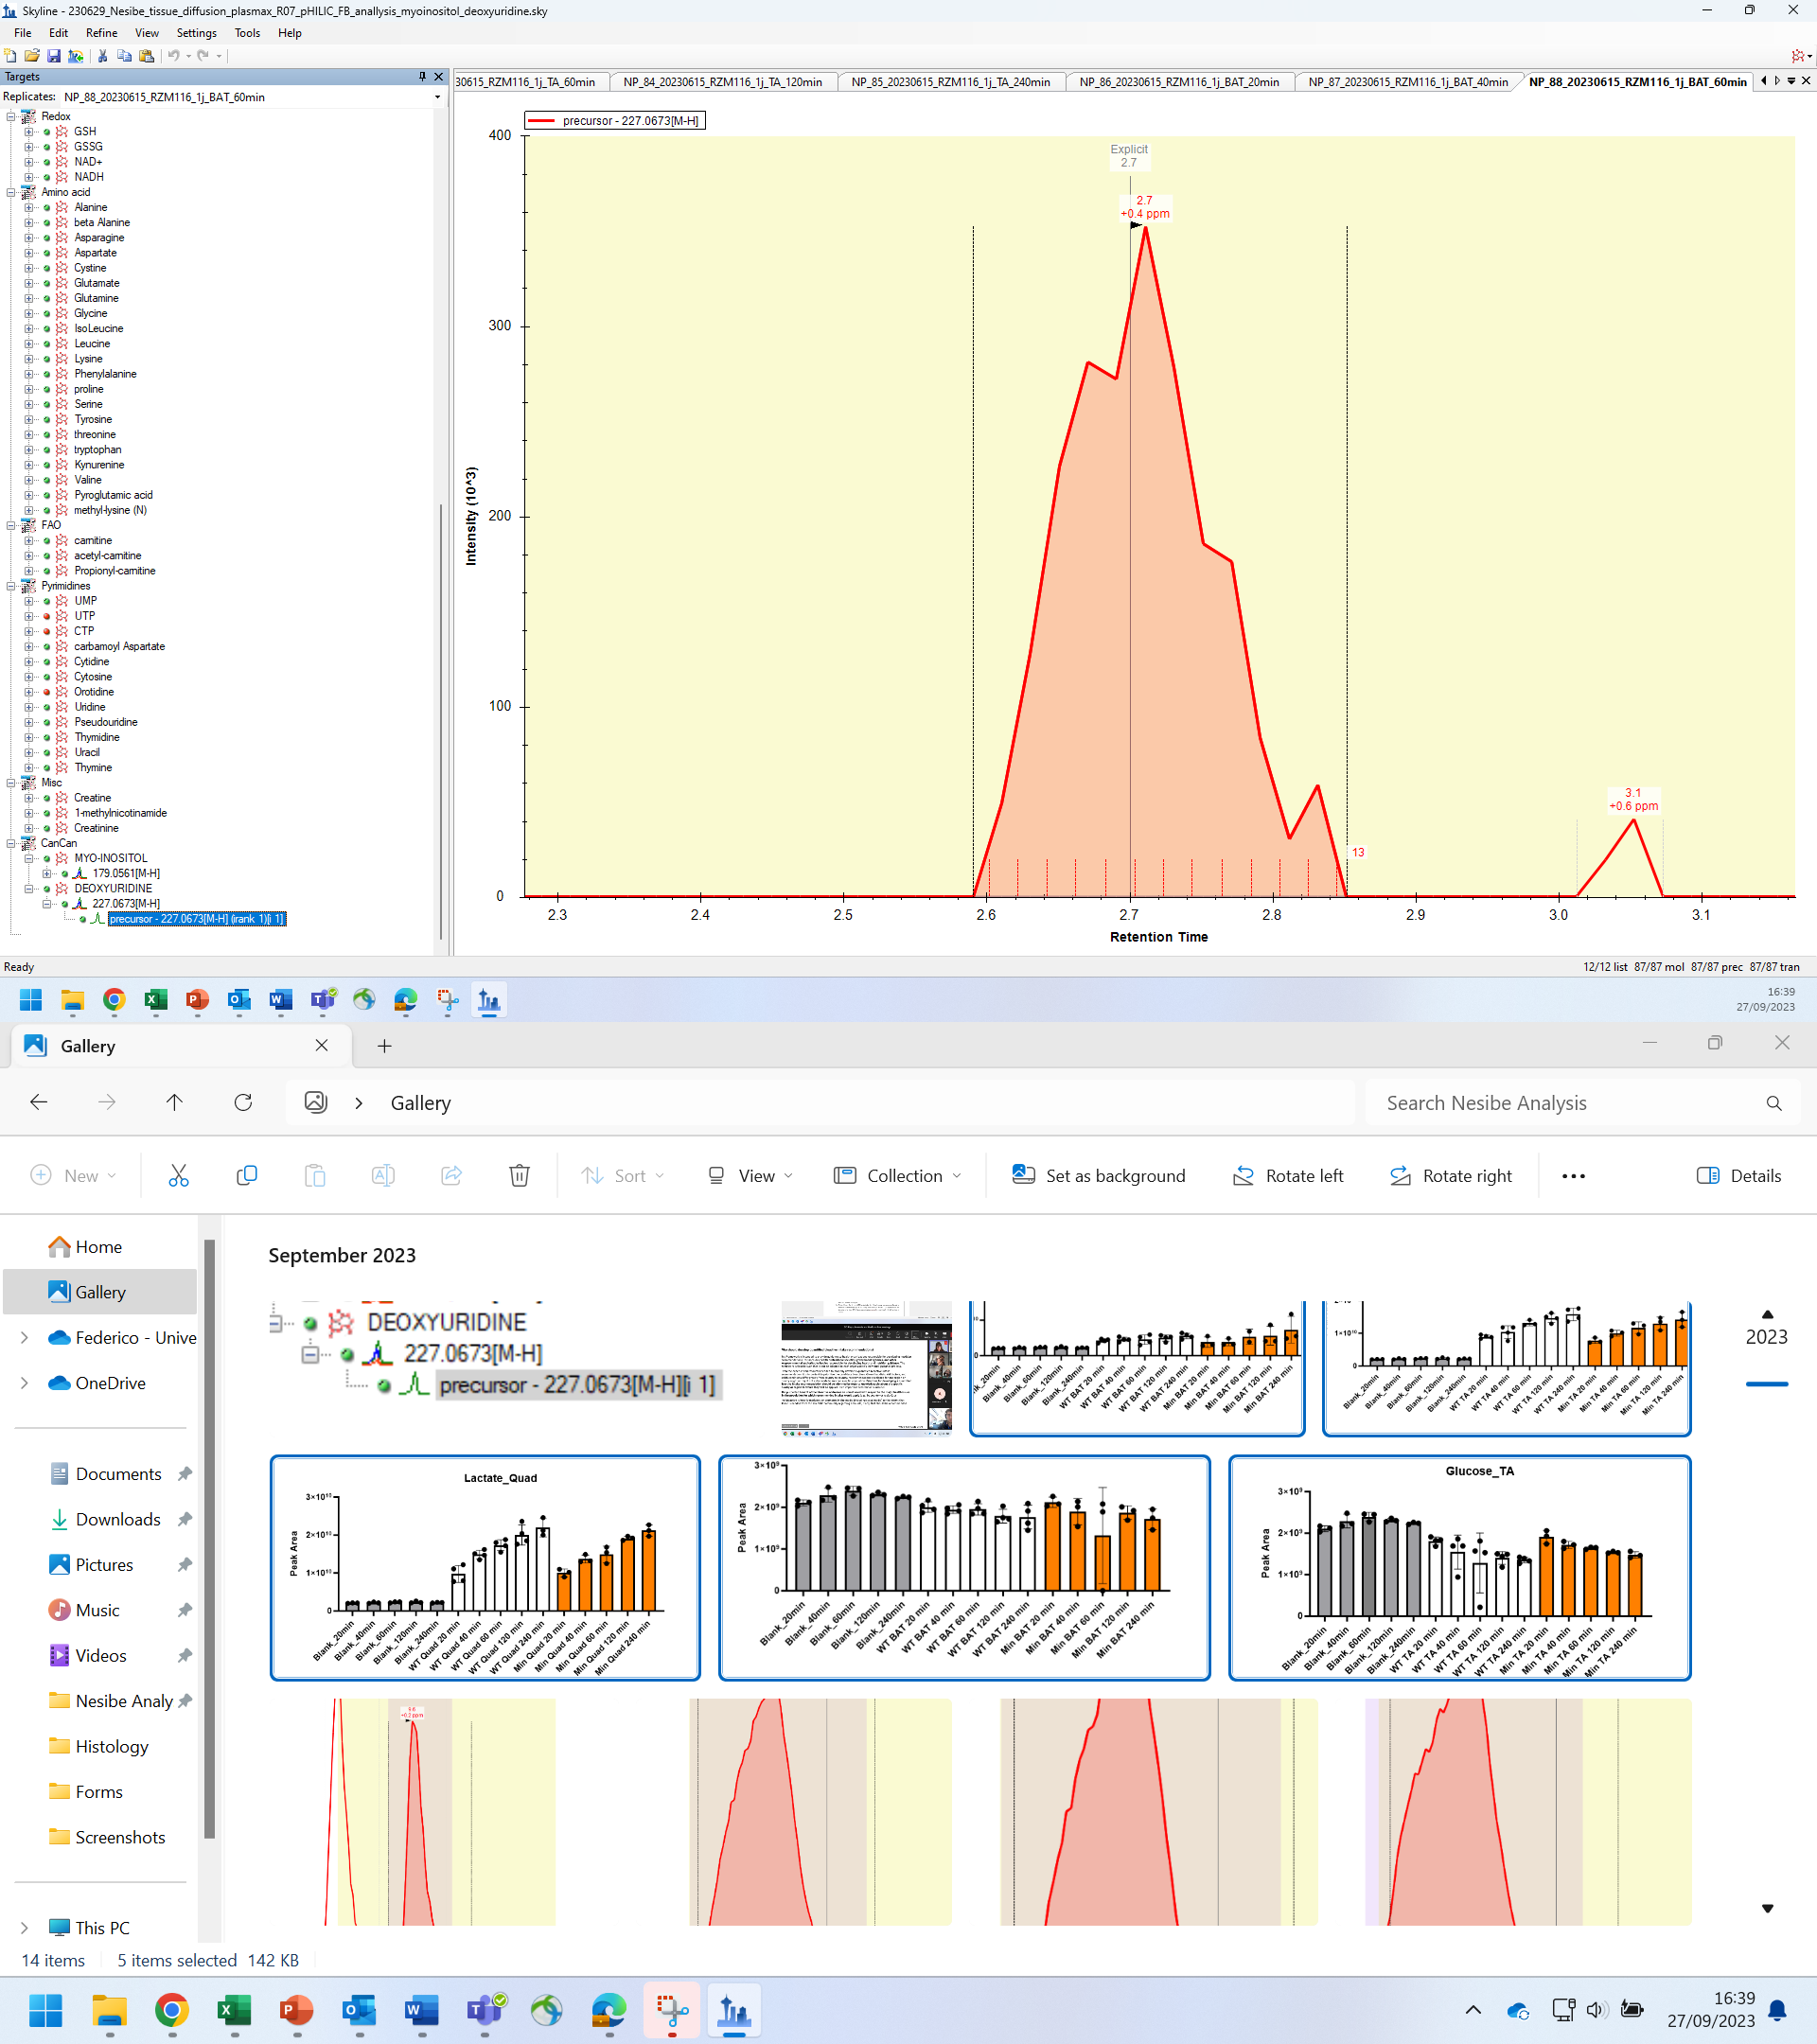This screenshot has width=1817, height=2044.
Task: Collapse the Pyrimidines group in the Targets tree
Action: (11, 586)
